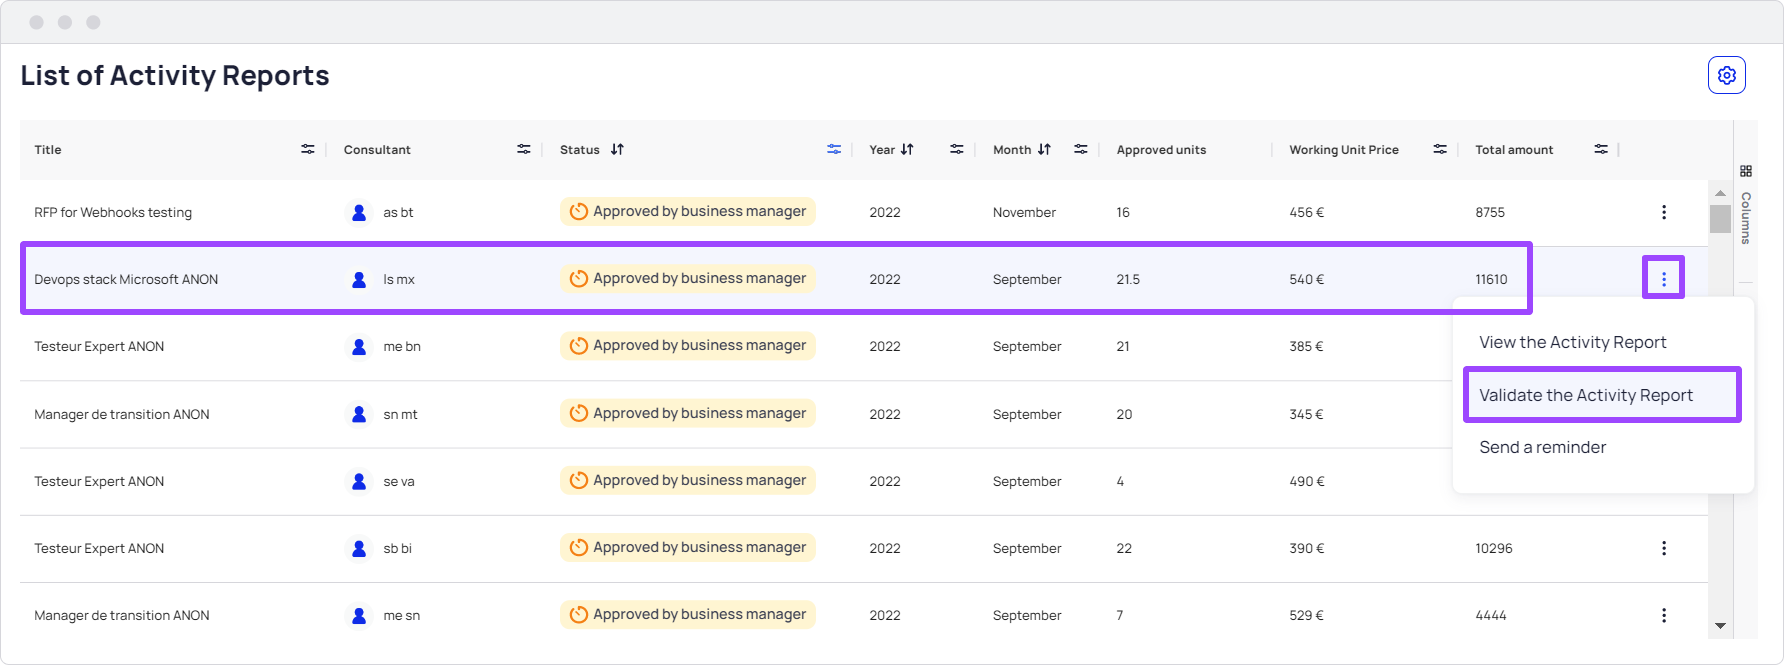Choose Send a reminder from the menu
The height and width of the screenshot is (665, 1784).
point(1543,447)
